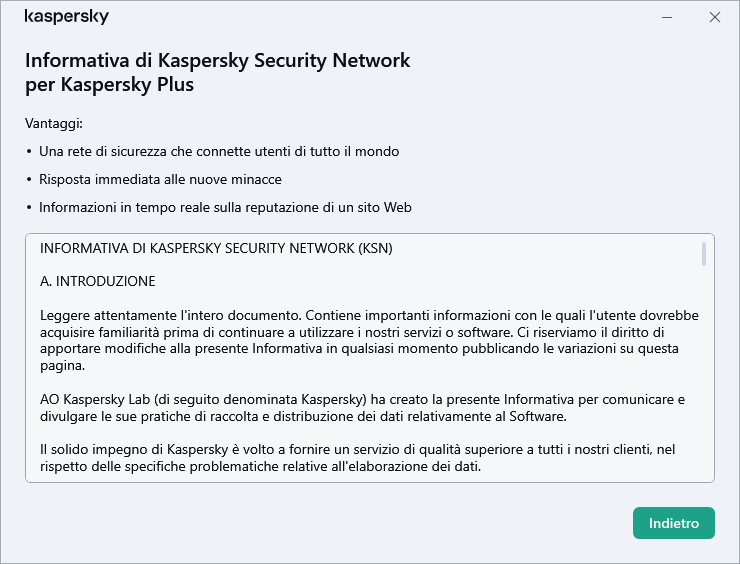This screenshot has height=564, width=740.
Task: Click the 'A. INTRODUZIONE' section heading
Action: click(x=98, y=281)
